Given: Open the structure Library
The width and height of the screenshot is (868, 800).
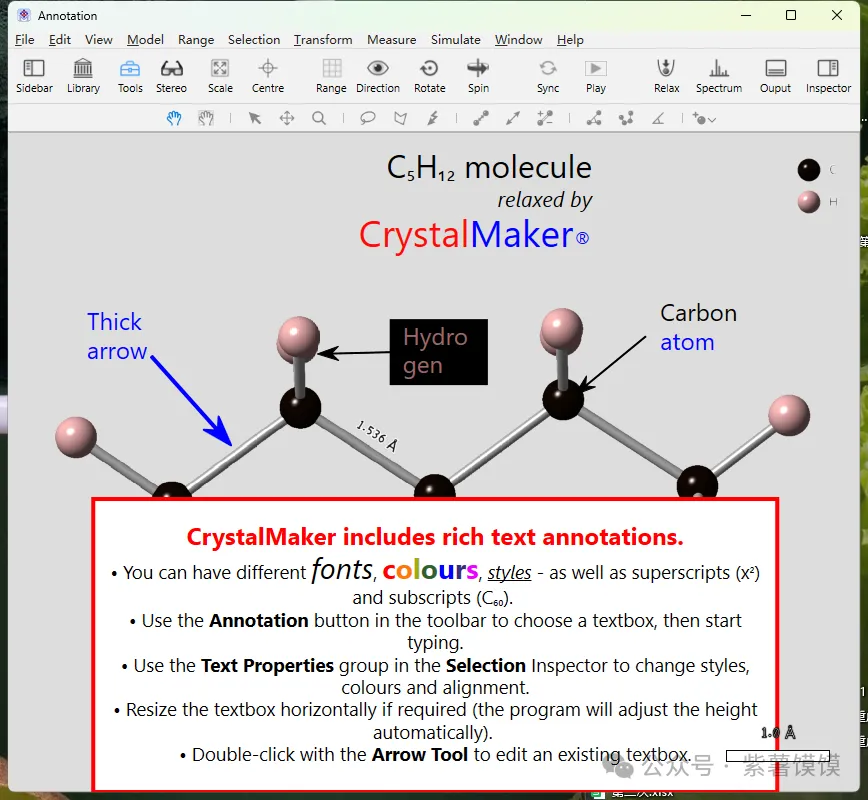Looking at the screenshot, I should tap(83, 76).
